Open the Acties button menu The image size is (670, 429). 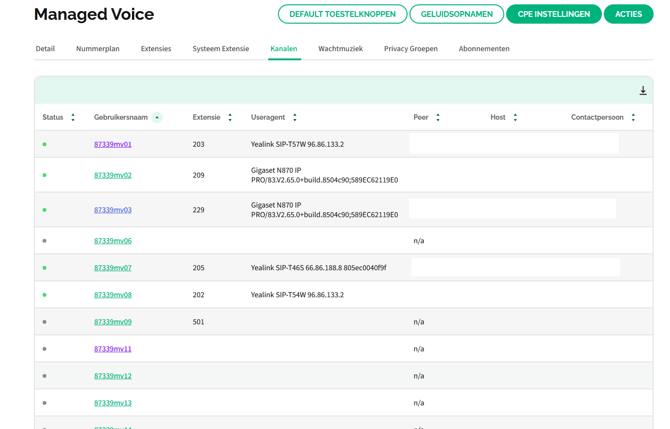pos(628,14)
